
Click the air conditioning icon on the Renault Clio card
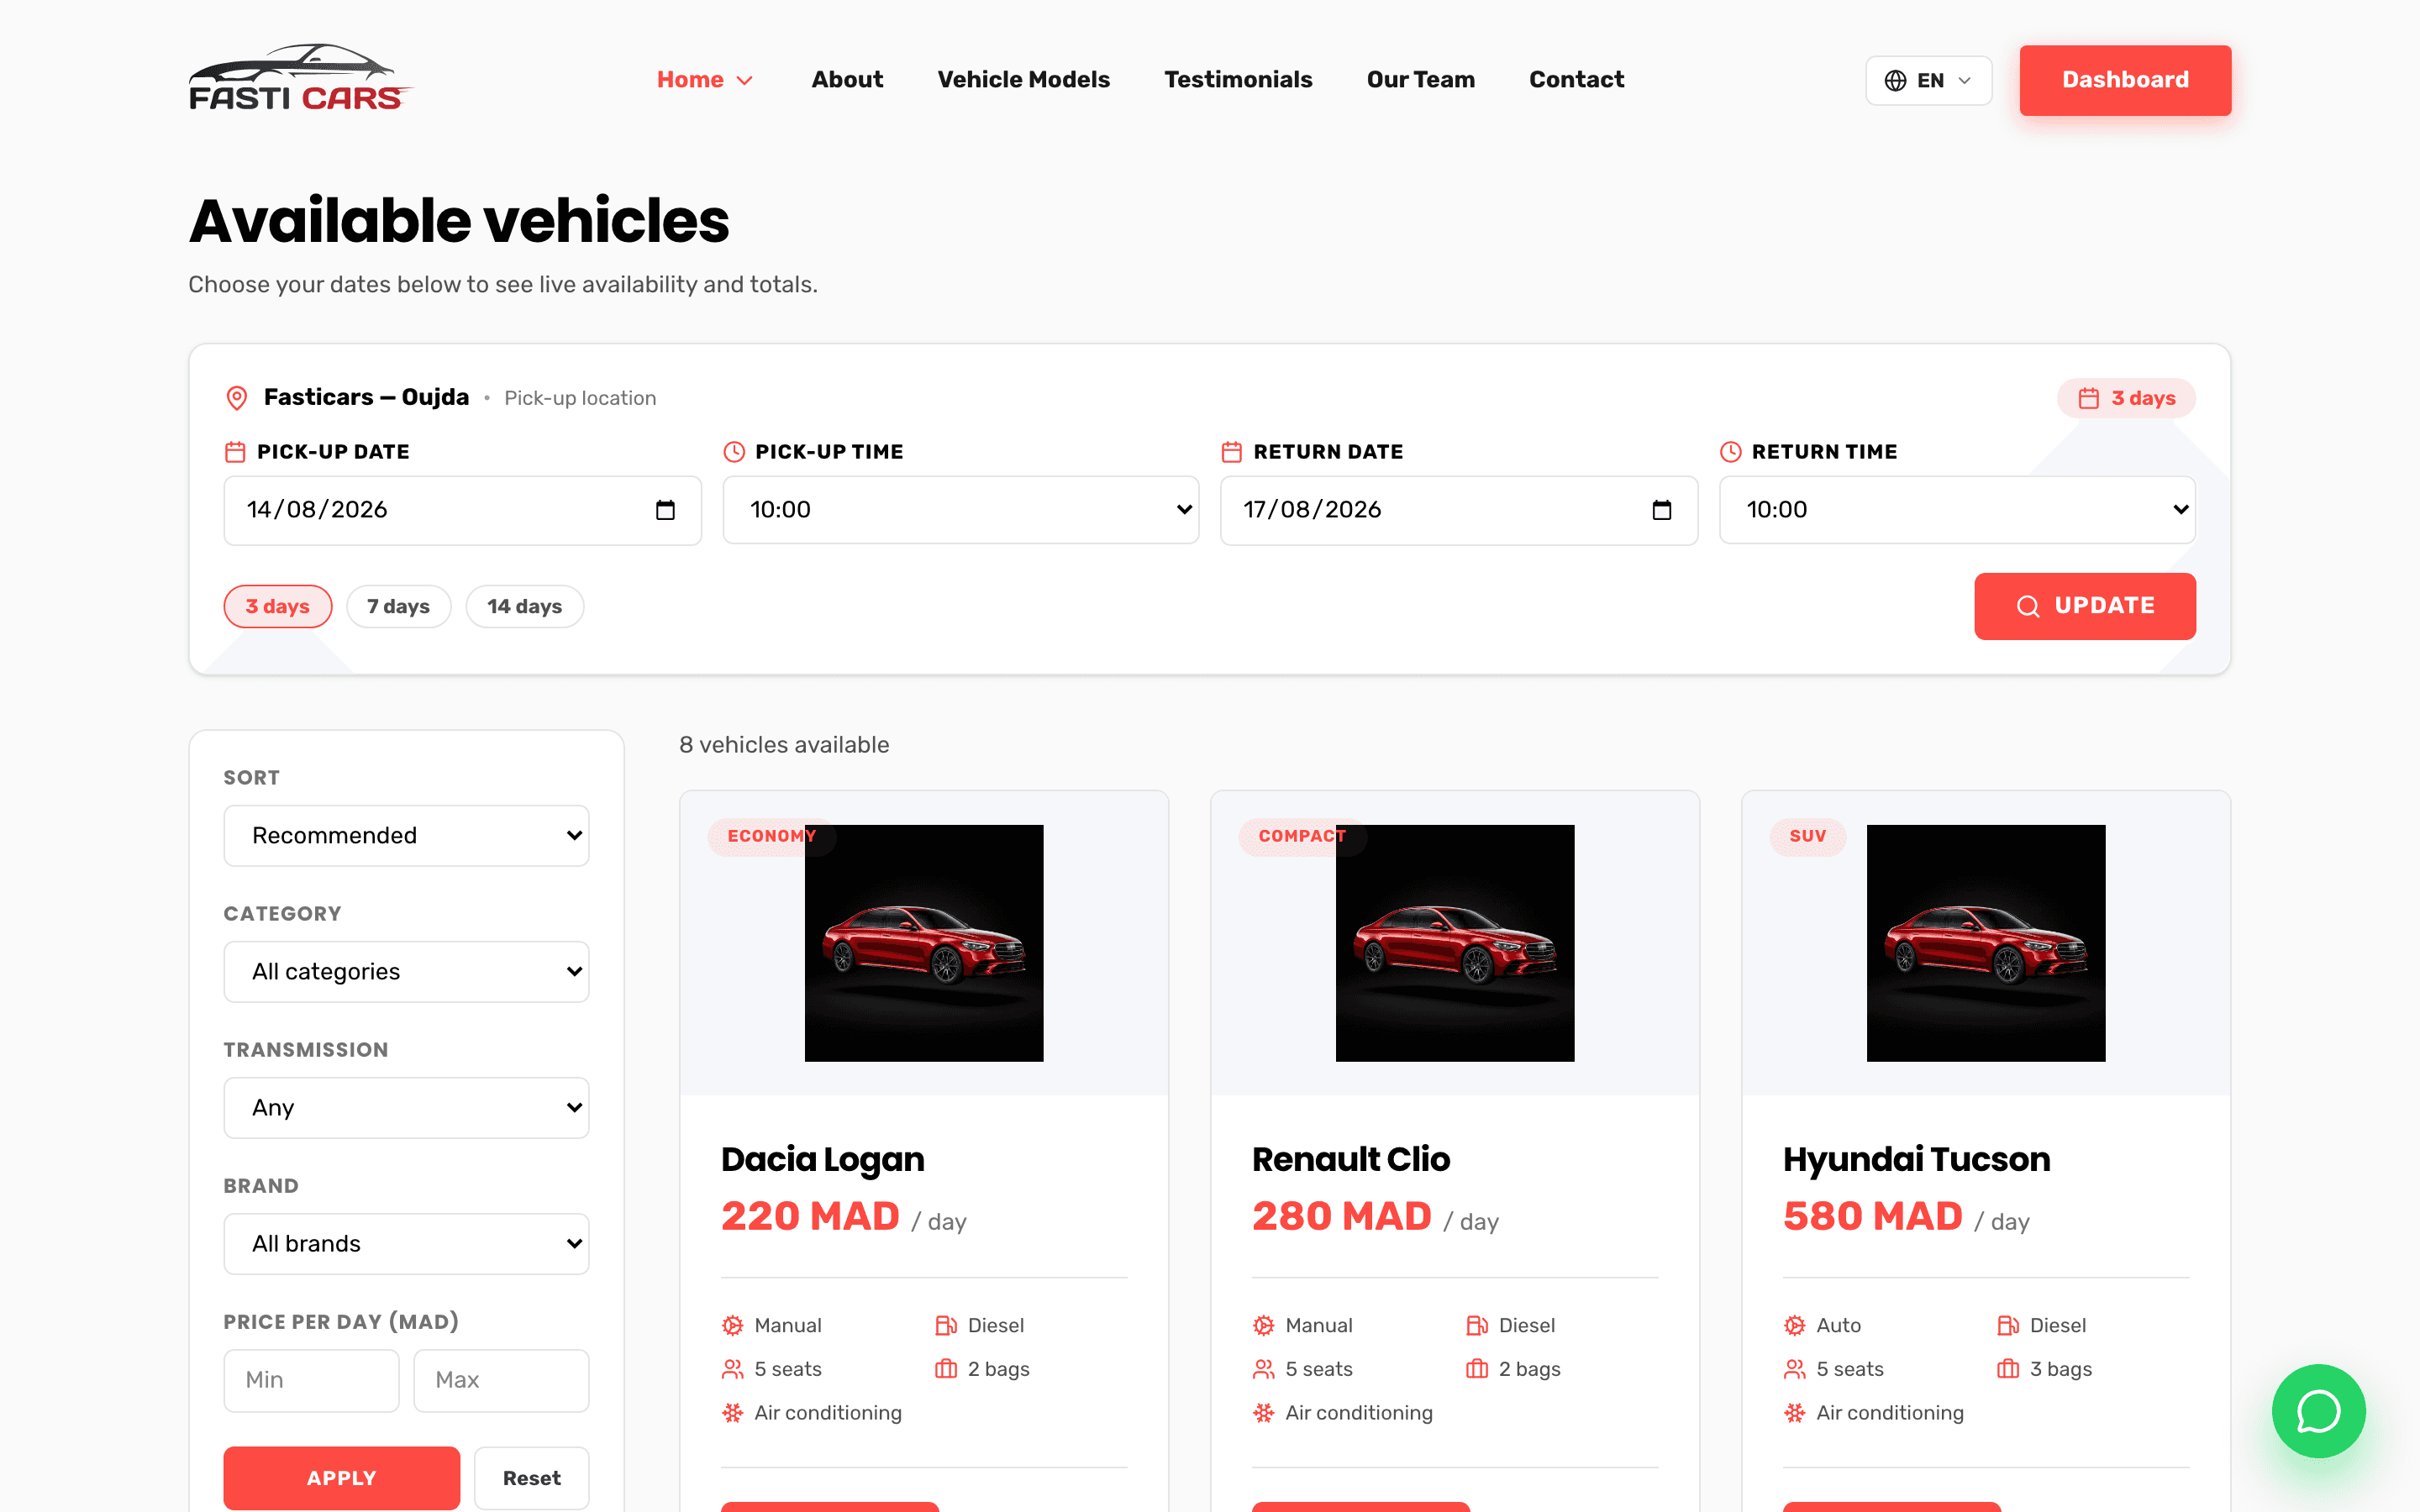tap(1263, 1413)
